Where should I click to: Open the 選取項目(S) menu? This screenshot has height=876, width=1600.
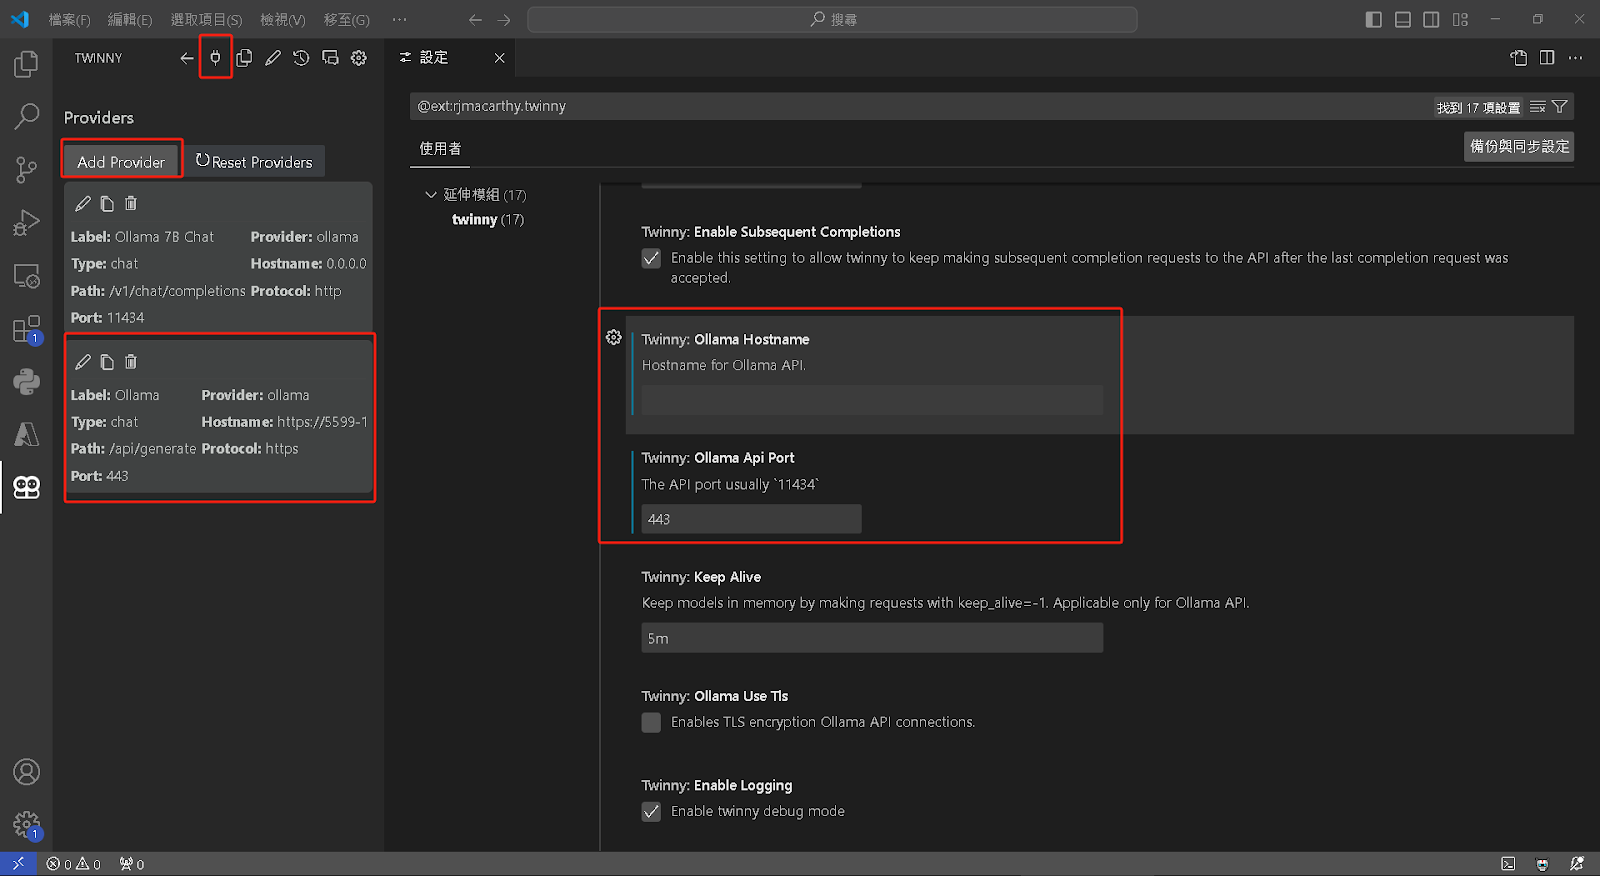pyautogui.click(x=206, y=19)
